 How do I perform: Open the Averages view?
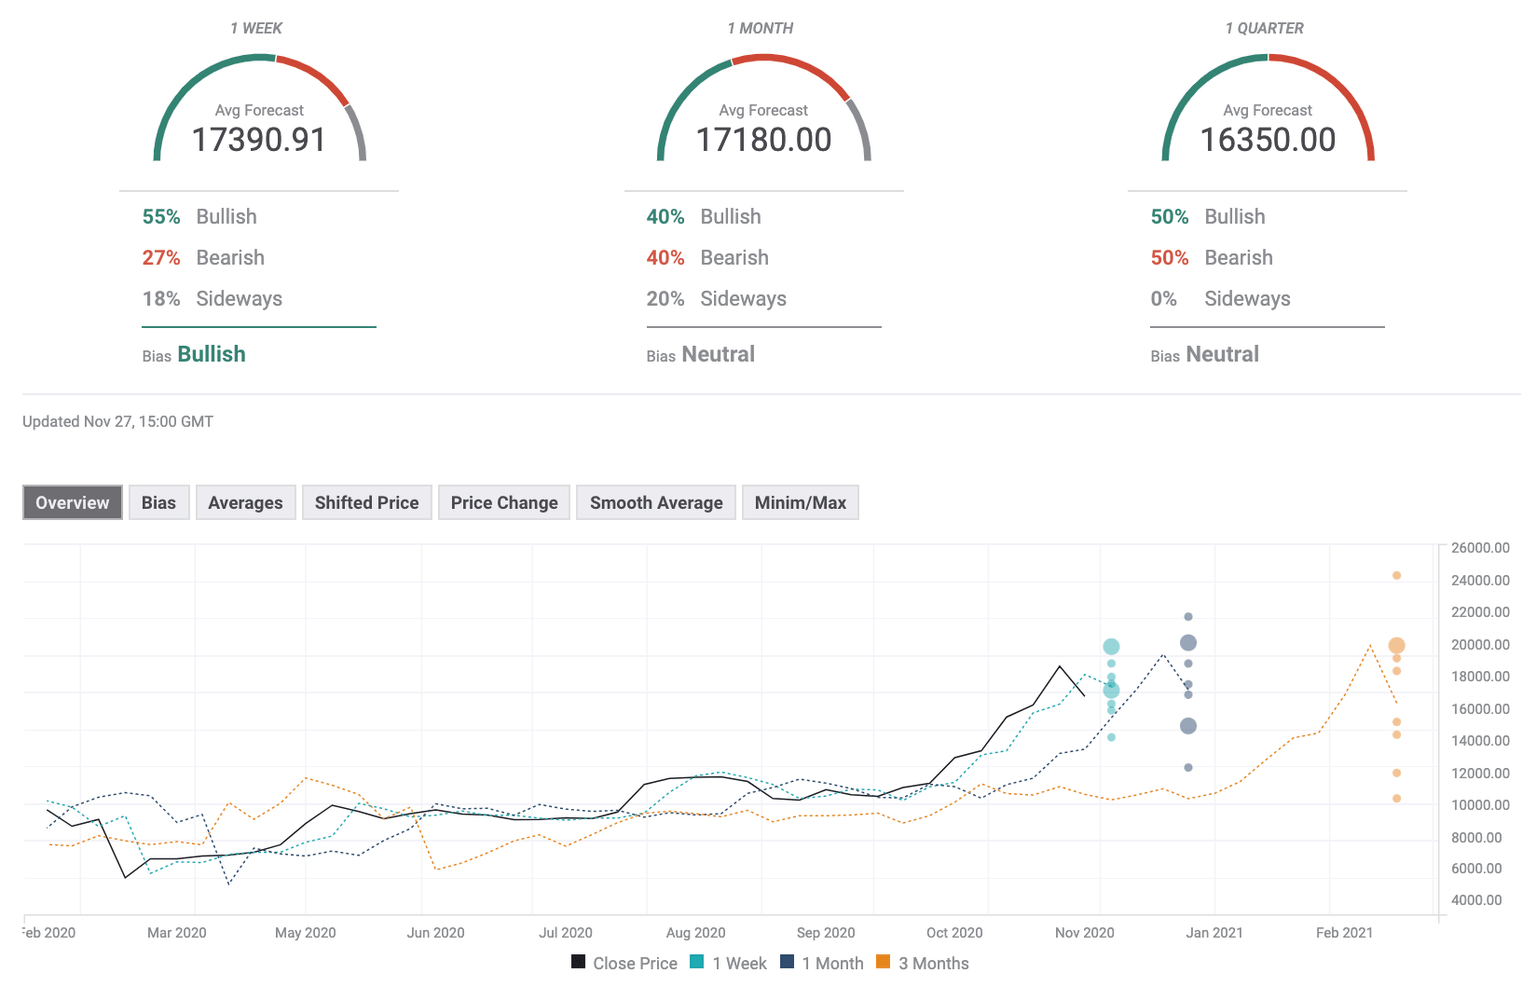[x=245, y=502]
